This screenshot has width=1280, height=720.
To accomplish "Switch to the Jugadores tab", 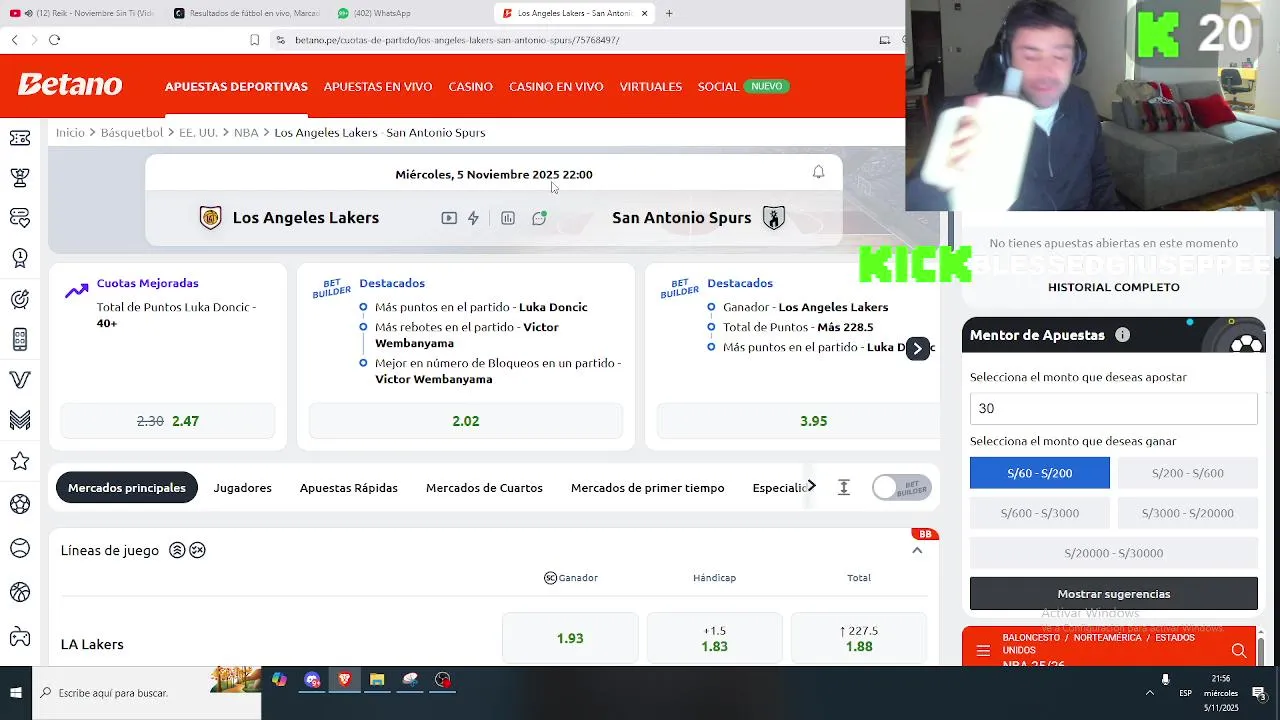I will click(242, 488).
